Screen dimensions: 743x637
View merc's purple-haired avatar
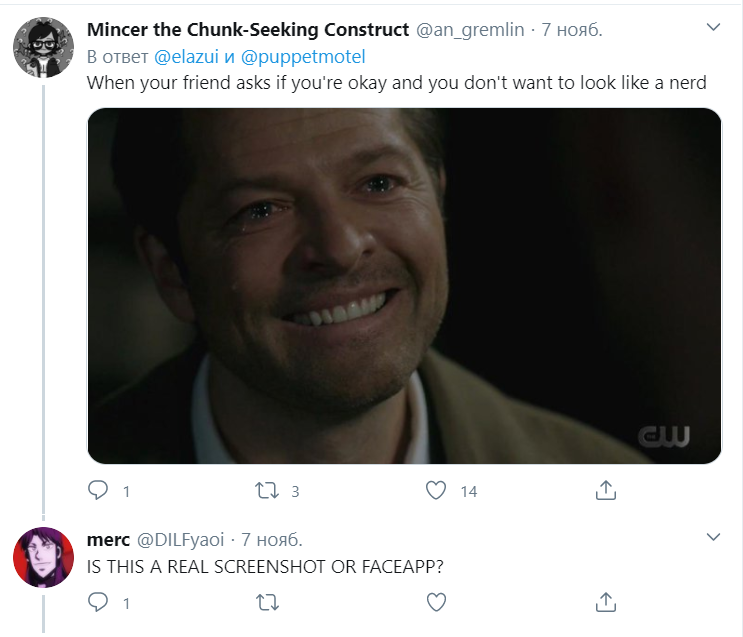pos(43,557)
